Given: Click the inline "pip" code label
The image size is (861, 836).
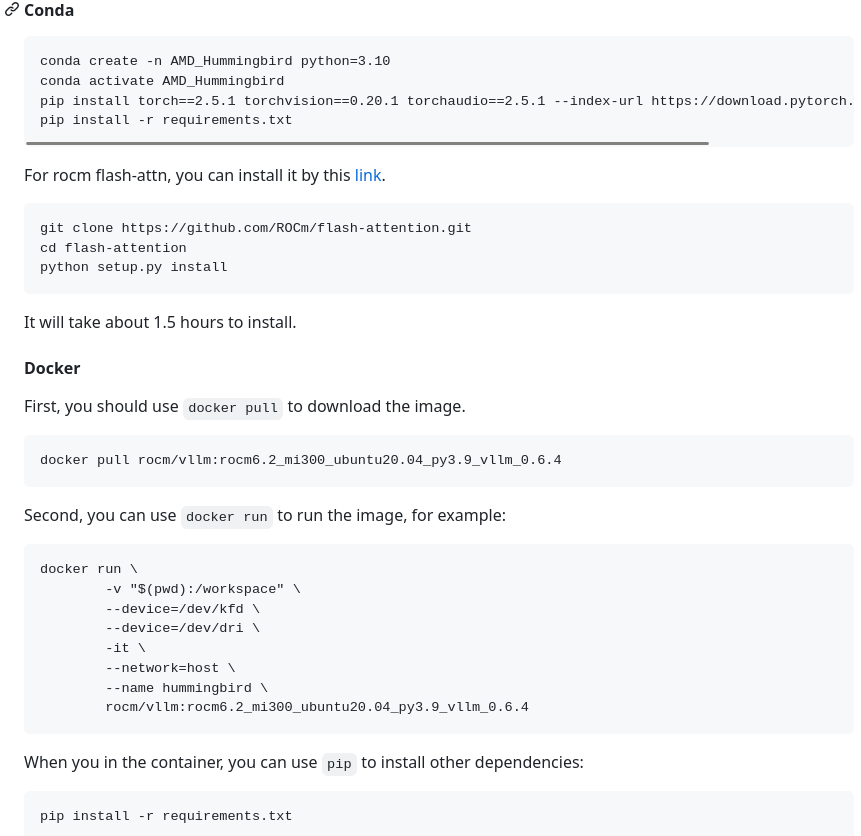Looking at the screenshot, I should pos(339,764).
